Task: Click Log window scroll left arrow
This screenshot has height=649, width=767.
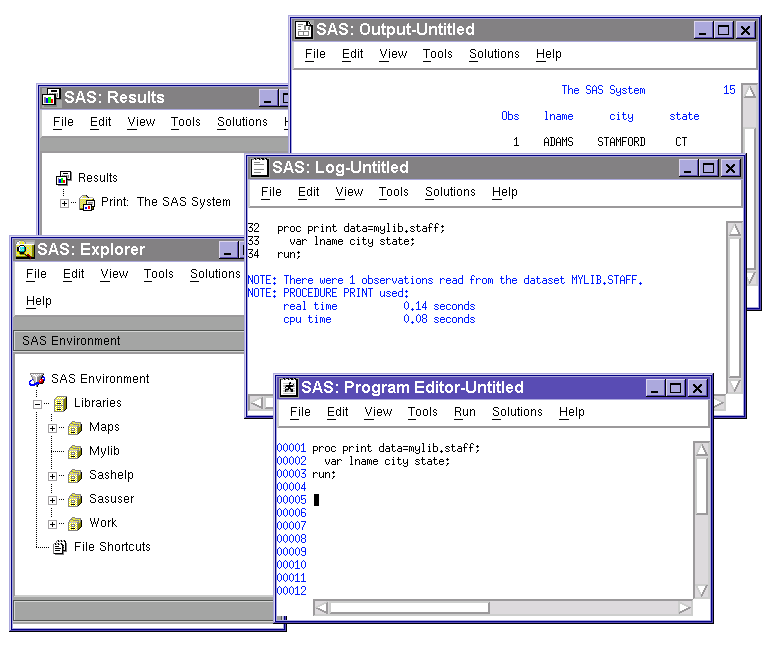Action: click(256, 403)
